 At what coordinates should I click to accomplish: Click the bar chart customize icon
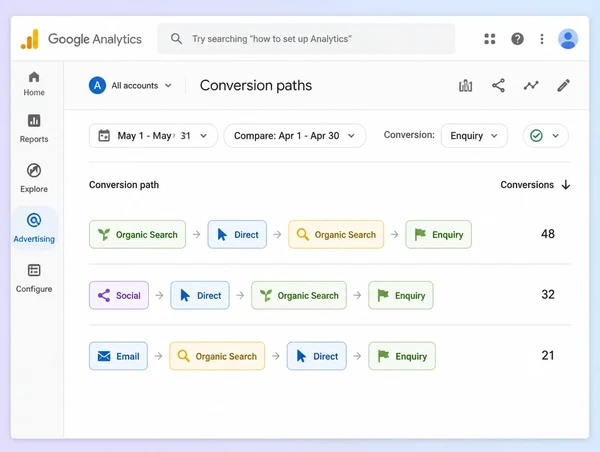click(465, 85)
